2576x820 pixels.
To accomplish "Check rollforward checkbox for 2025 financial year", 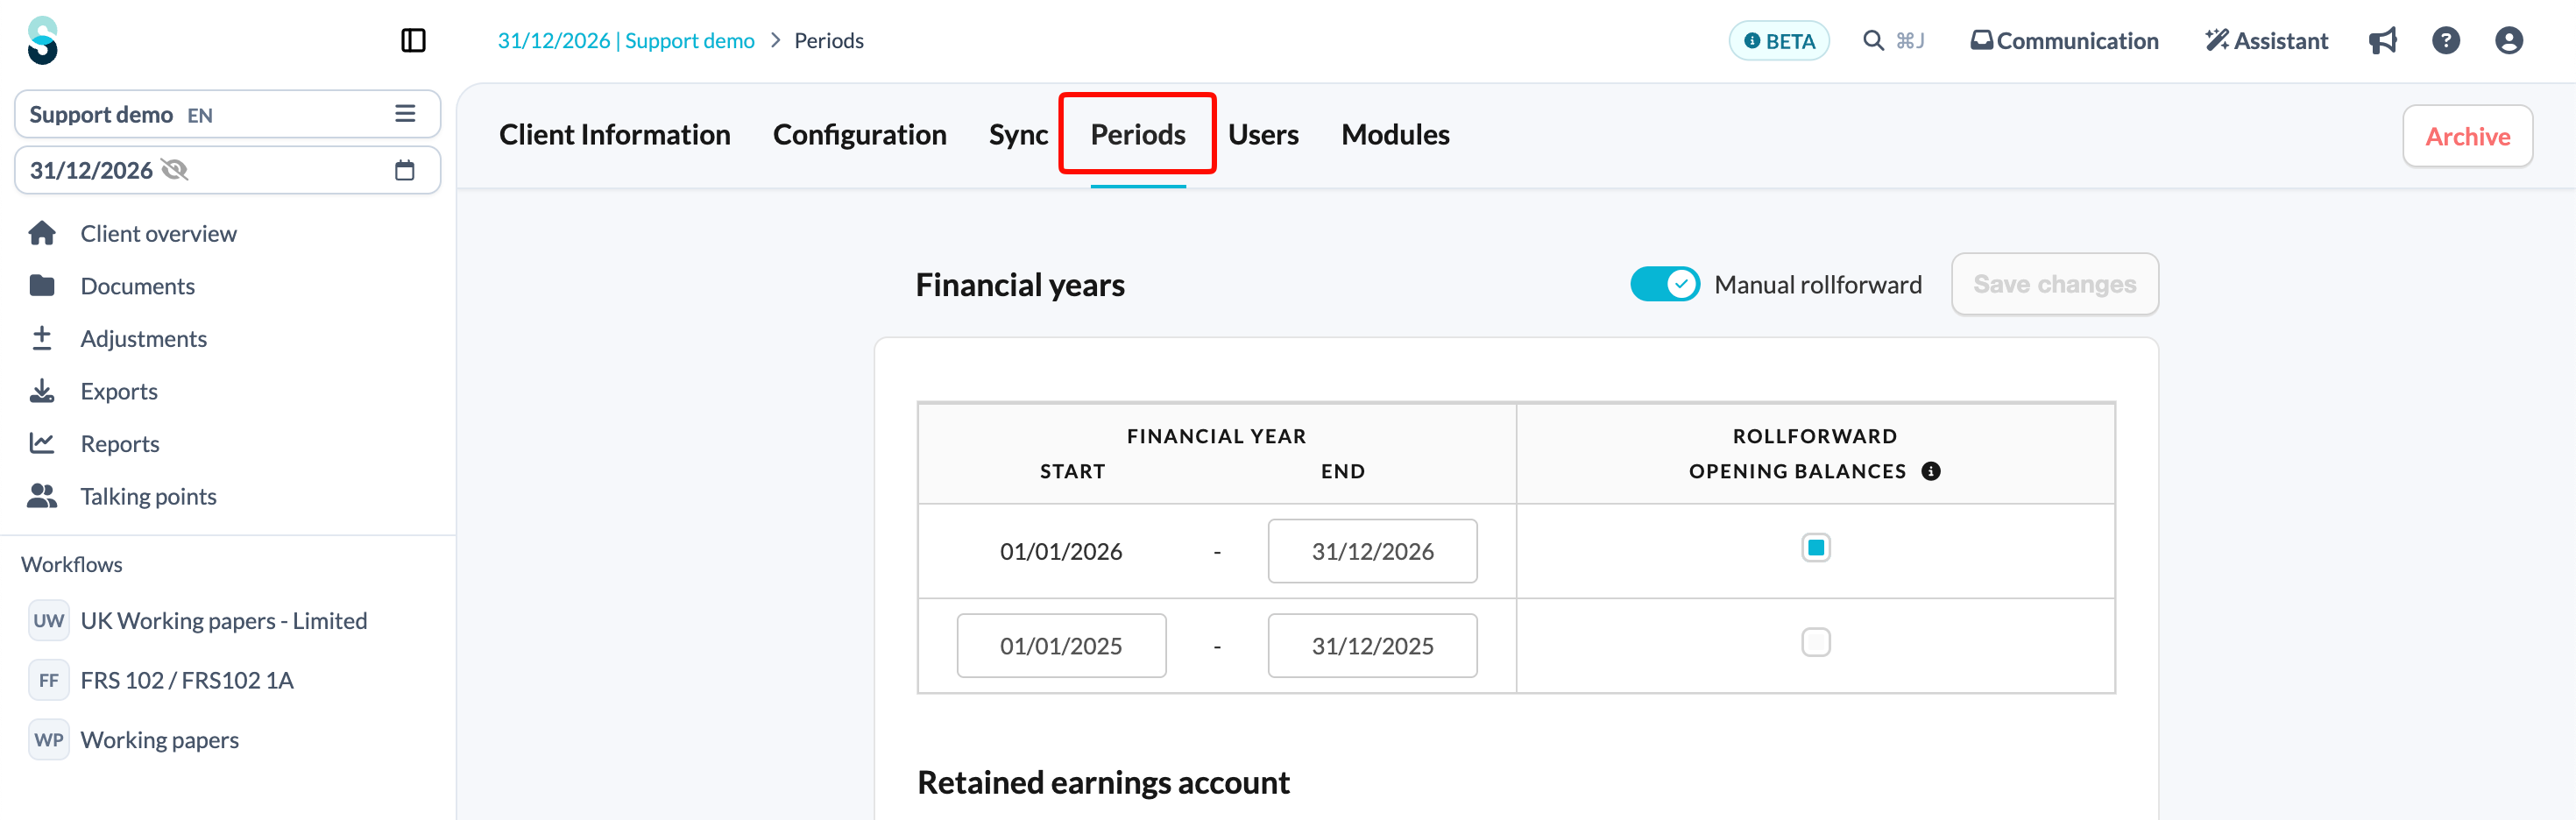I will 1815,642.
